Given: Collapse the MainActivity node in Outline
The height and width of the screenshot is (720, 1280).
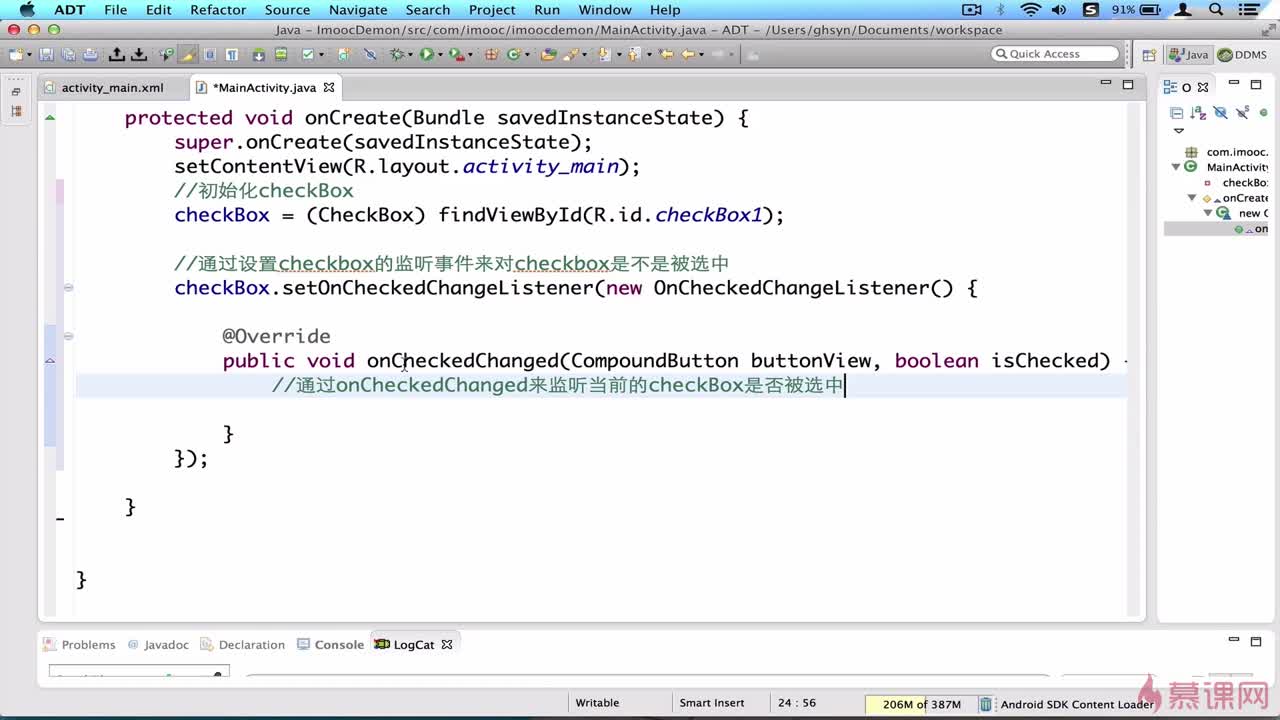Looking at the screenshot, I should [x=1177, y=167].
